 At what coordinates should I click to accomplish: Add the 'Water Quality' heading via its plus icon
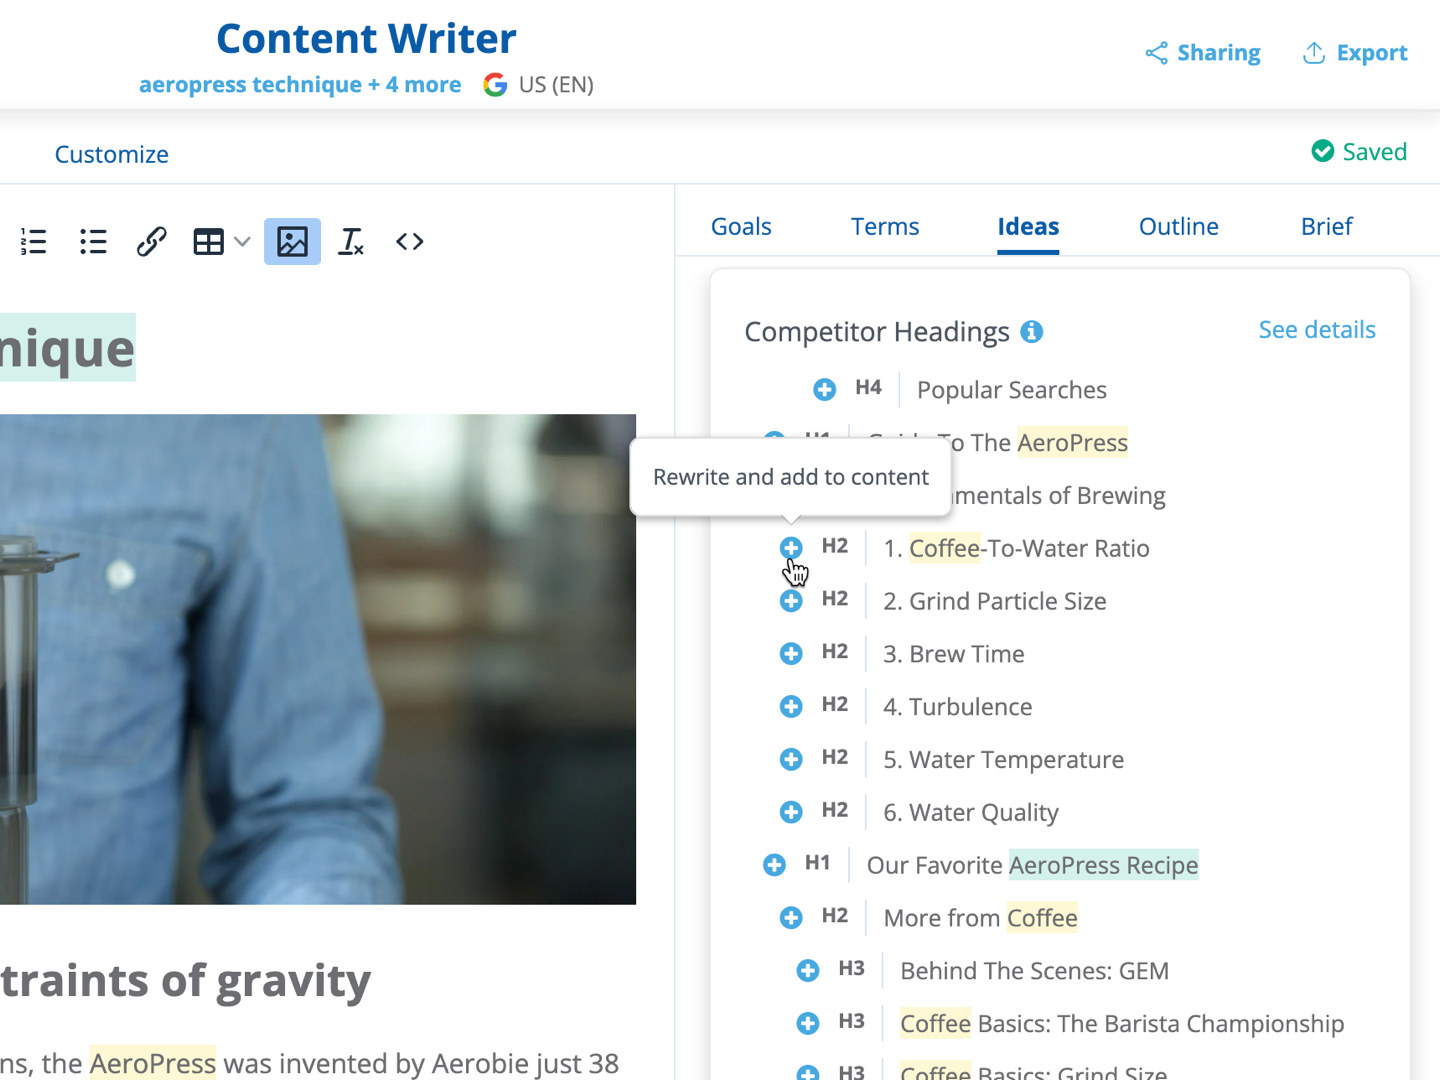click(791, 811)
